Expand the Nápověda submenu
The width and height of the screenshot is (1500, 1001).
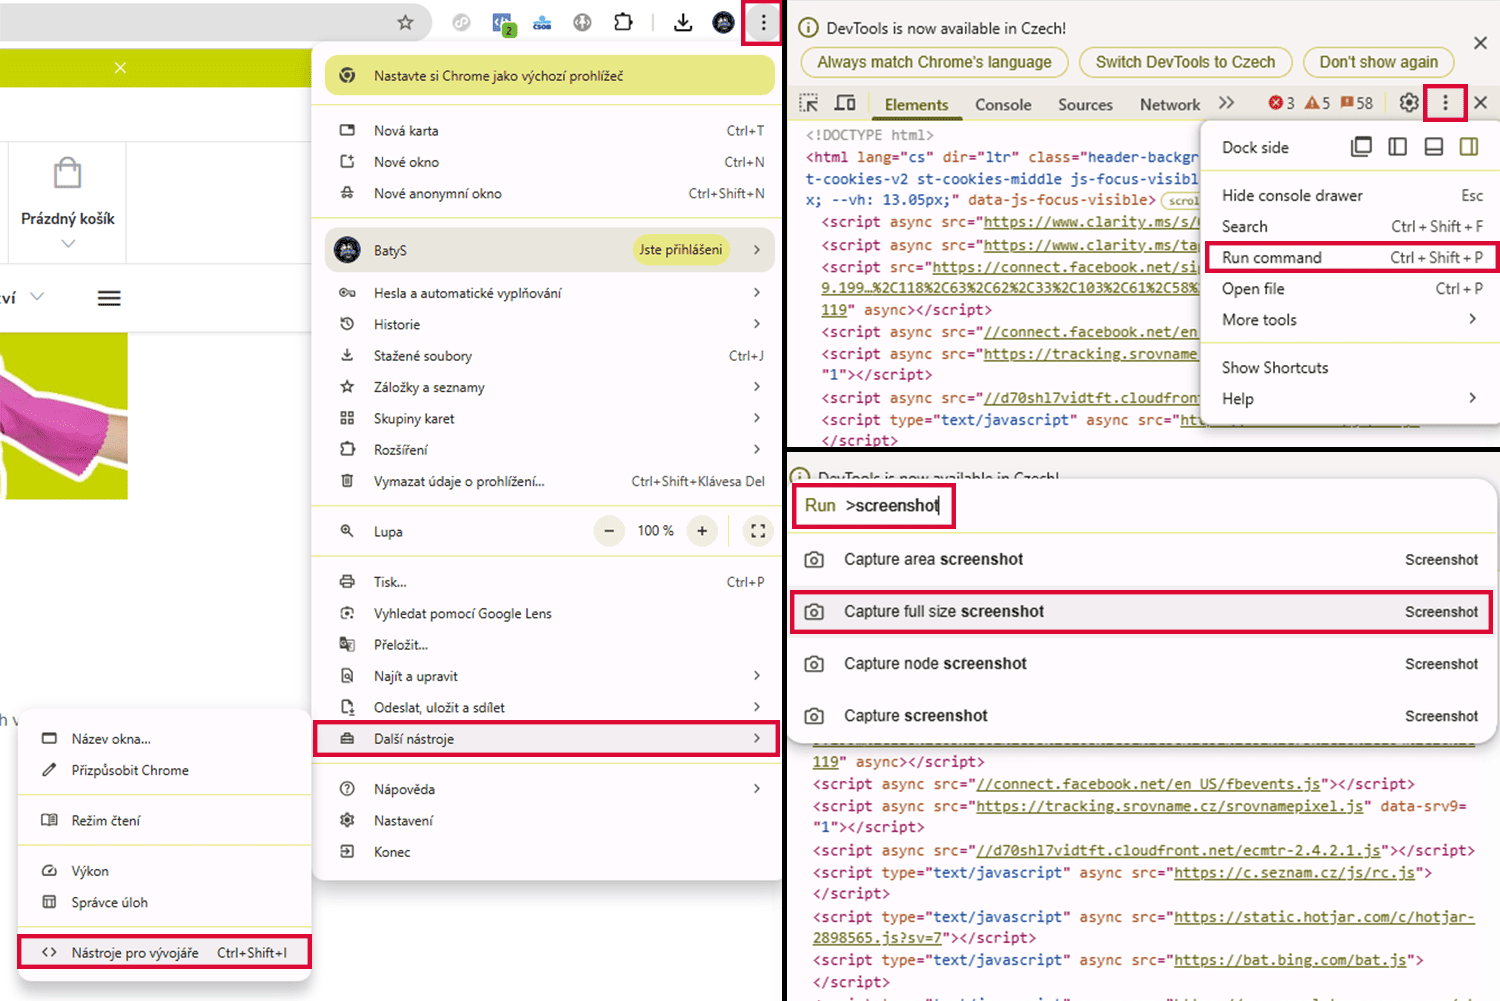click(x=546, y=789)
